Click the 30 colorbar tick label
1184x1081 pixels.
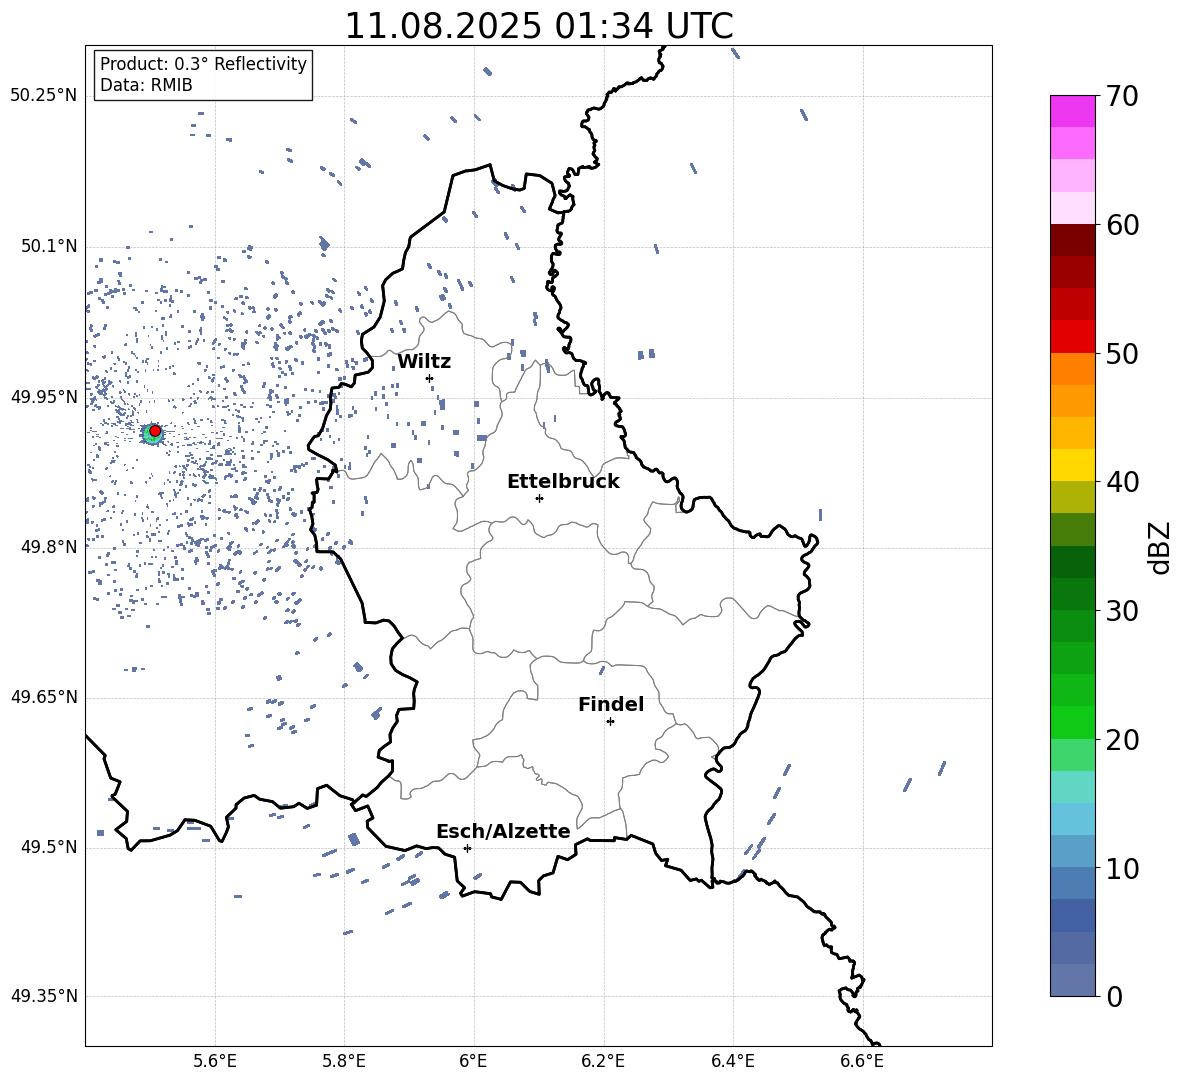pyautogui.click(x=1122, y=611)
